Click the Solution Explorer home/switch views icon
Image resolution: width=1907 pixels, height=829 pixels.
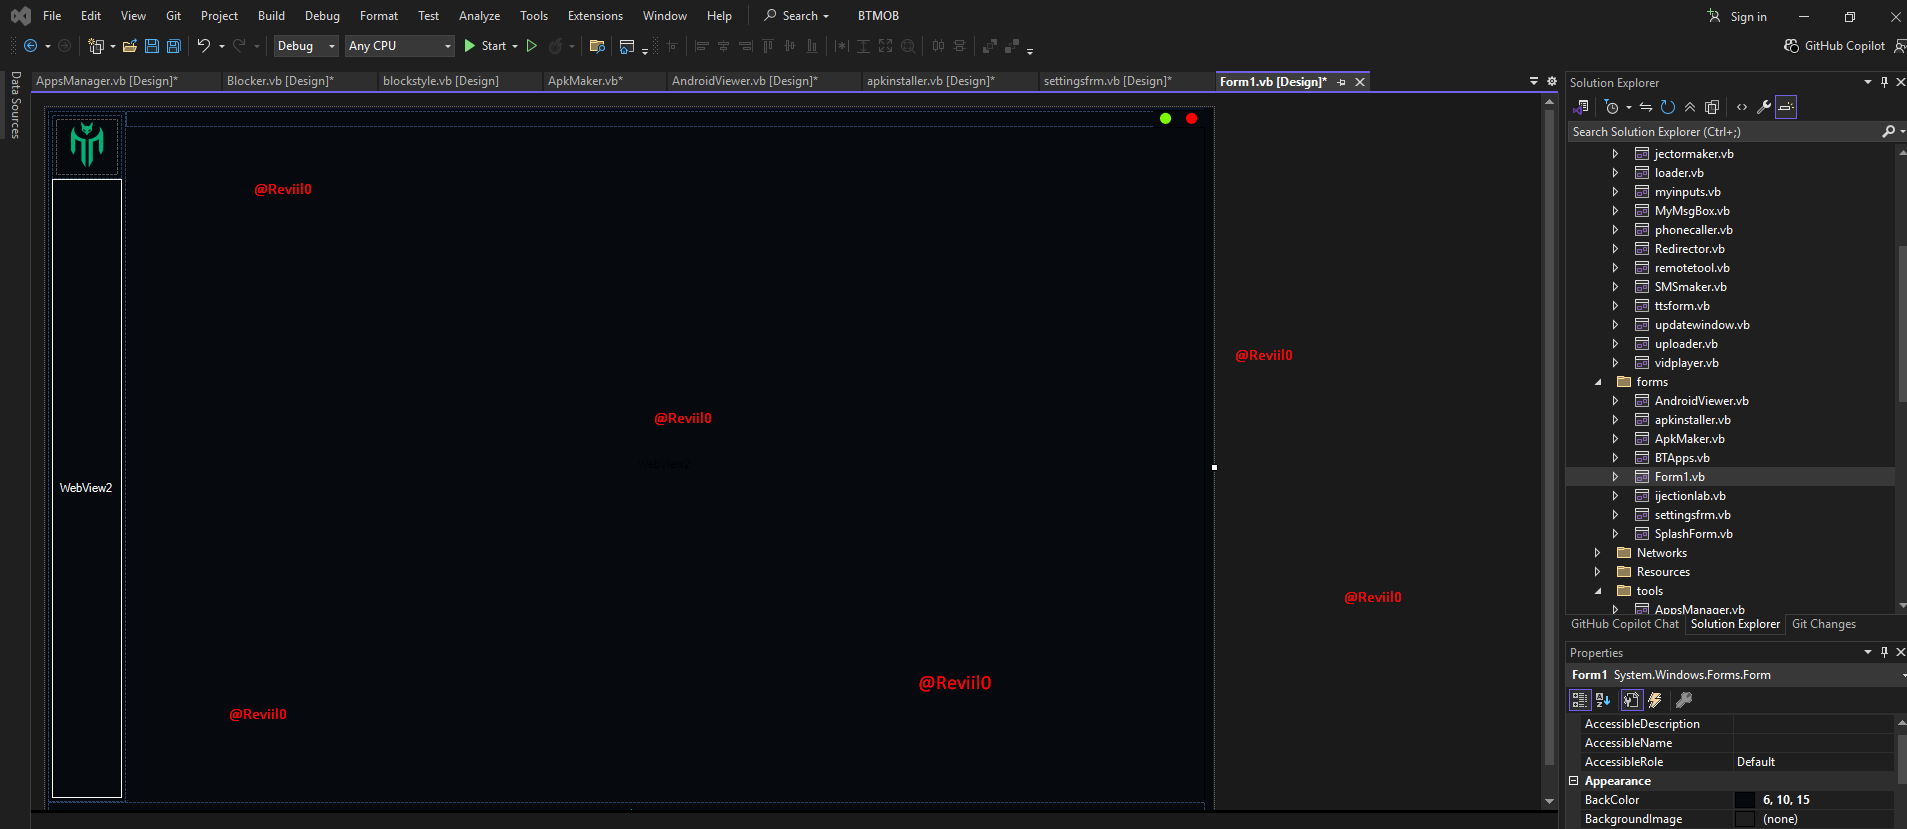(x=1582, y=107)
